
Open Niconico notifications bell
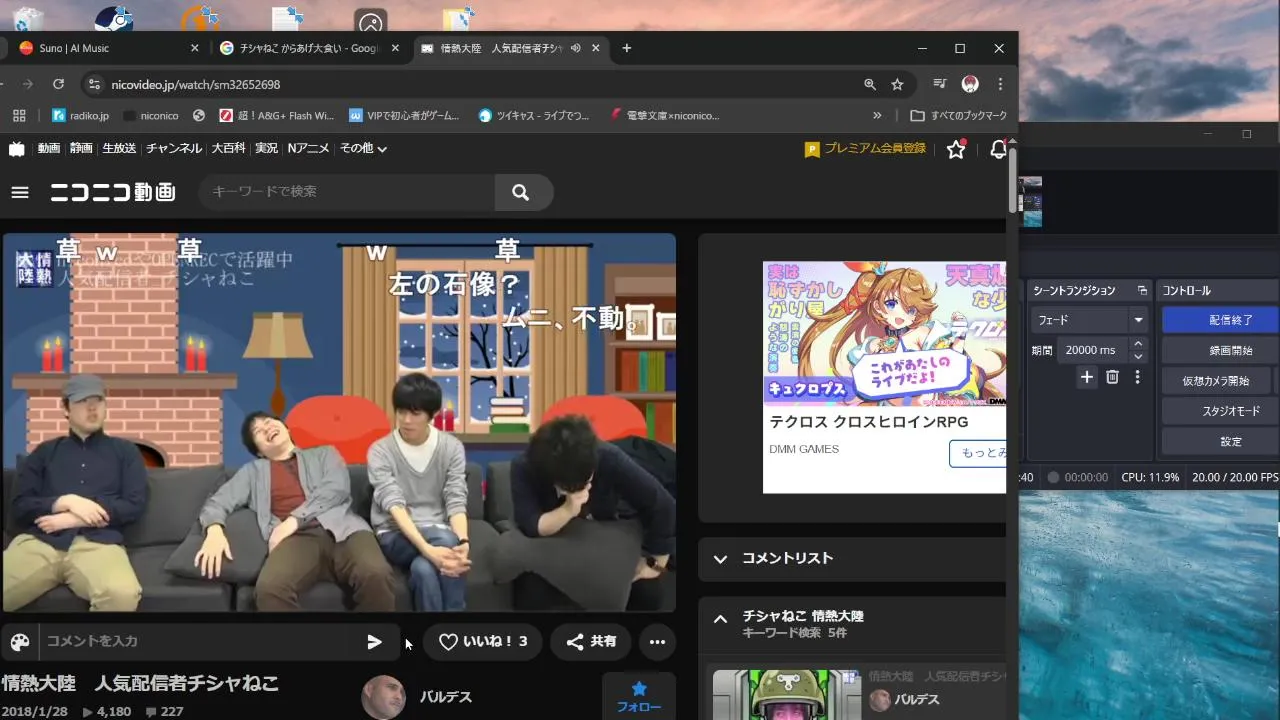[997, 149]
